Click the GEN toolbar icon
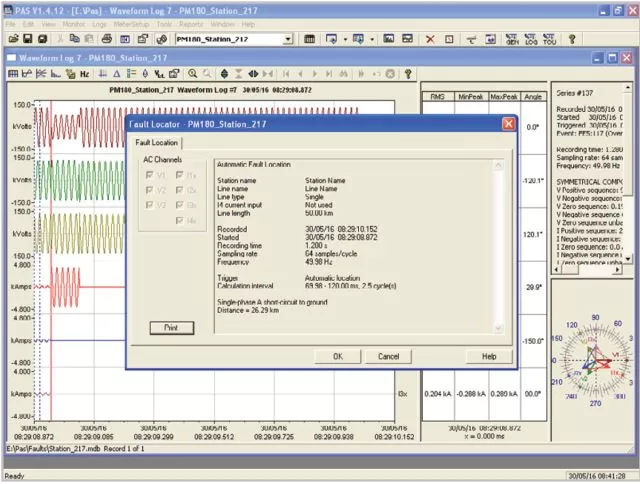 [513, 39]
